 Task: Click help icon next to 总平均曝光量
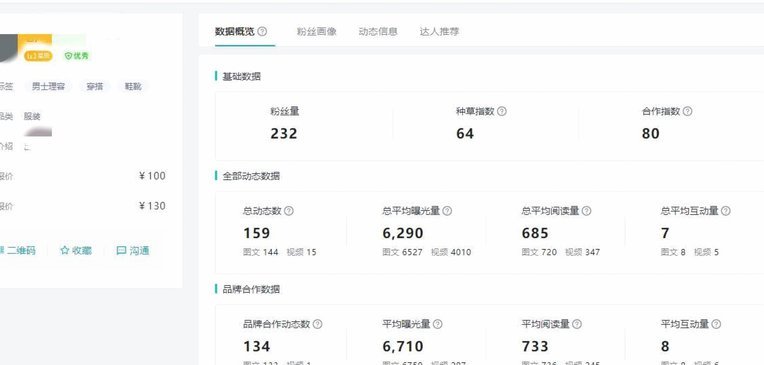point(447,211)
